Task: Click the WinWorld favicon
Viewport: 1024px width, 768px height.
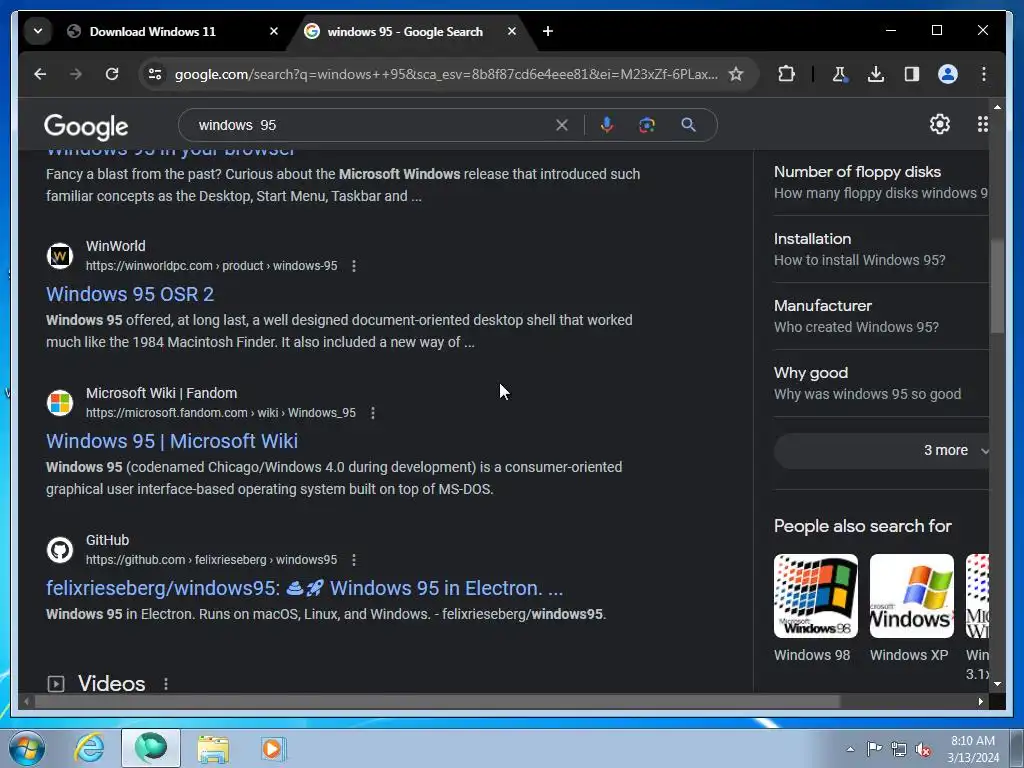Action: coord(59,256)
